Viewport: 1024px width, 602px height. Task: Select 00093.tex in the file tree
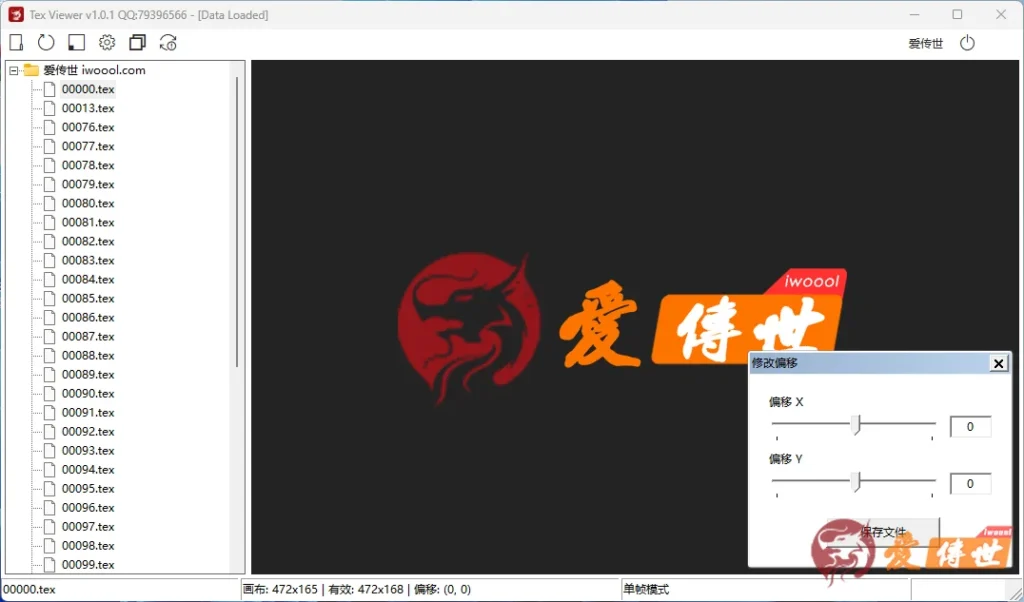click(88, 450)
